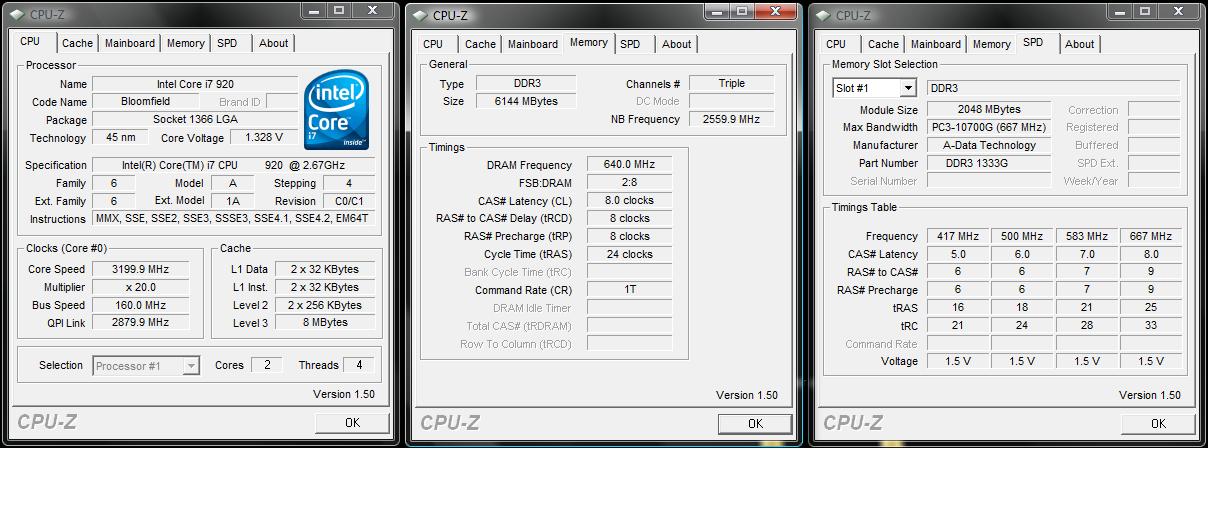This screenshot has width=1208, height=525.
Task: Click memory Type field DDR3
Action: 526,84
